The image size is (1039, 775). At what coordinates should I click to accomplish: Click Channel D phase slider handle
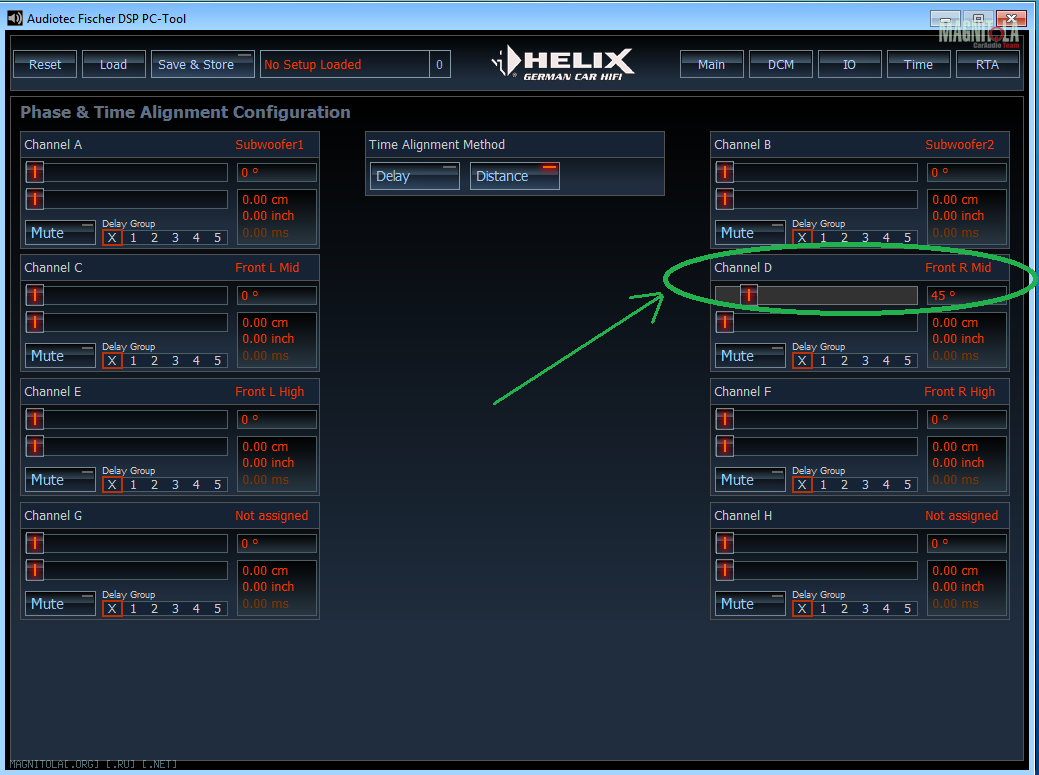point(748,295)
